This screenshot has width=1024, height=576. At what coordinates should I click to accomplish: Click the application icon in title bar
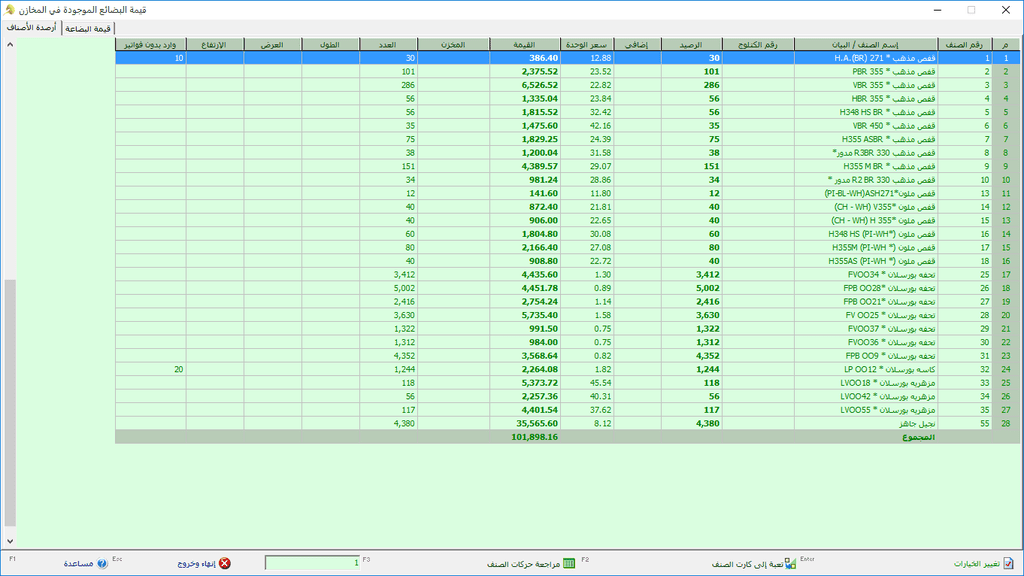pyautogui.click(x=1012, y=9)
